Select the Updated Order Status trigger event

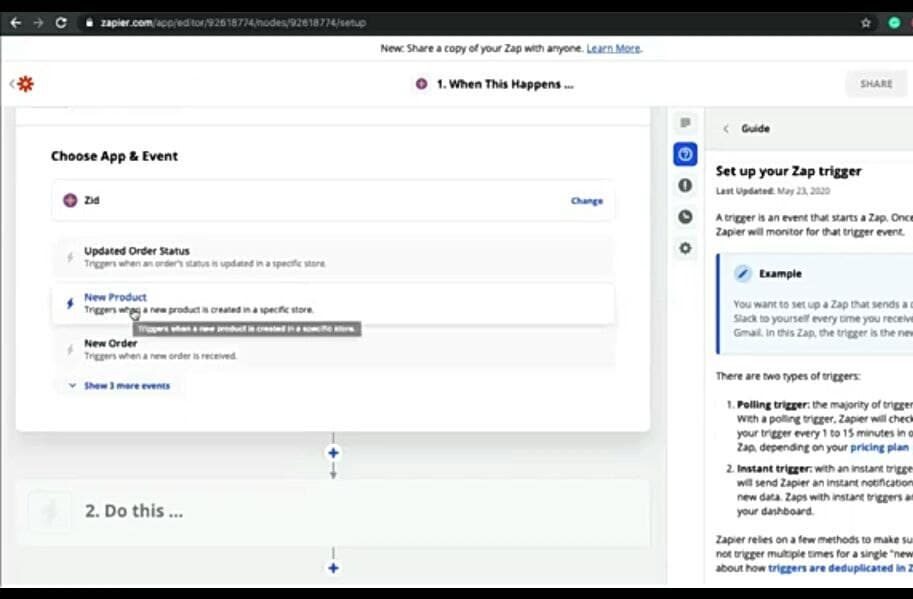[x=333, y=257]
